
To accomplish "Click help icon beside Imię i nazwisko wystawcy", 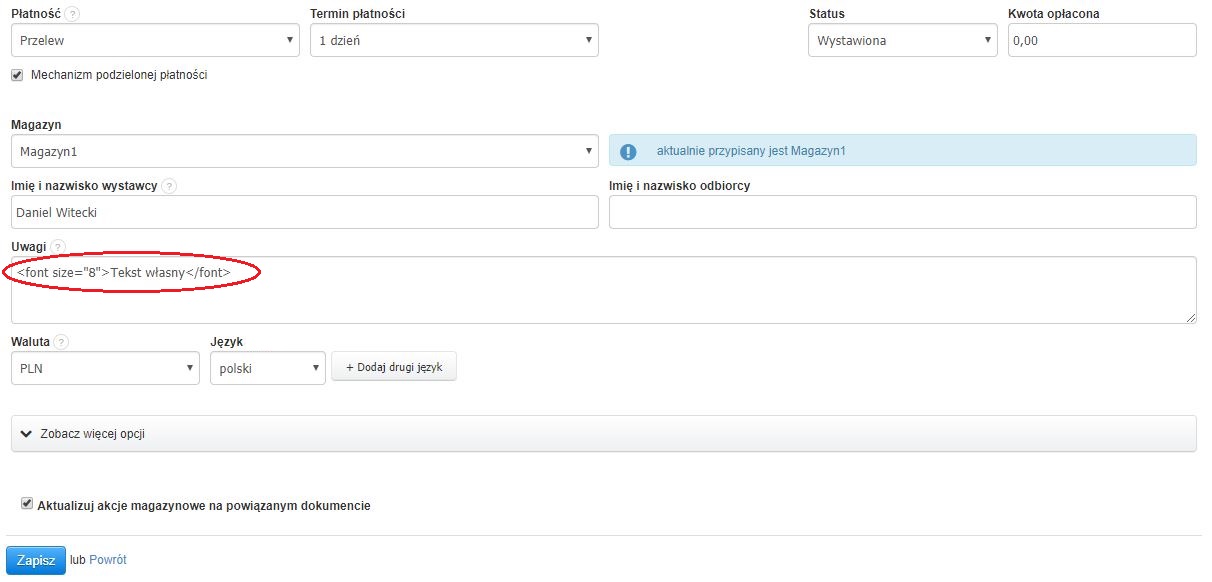I will click(169, 186).
